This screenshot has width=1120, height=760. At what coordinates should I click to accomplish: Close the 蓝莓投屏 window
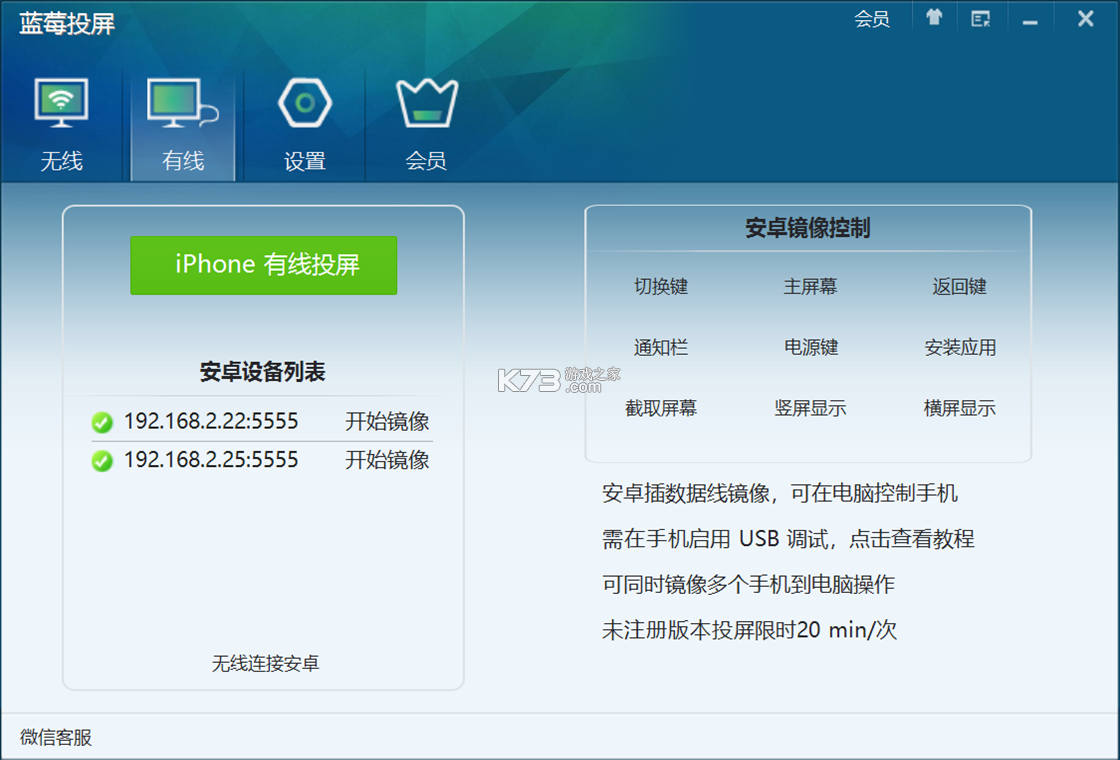click(1086, 19)
